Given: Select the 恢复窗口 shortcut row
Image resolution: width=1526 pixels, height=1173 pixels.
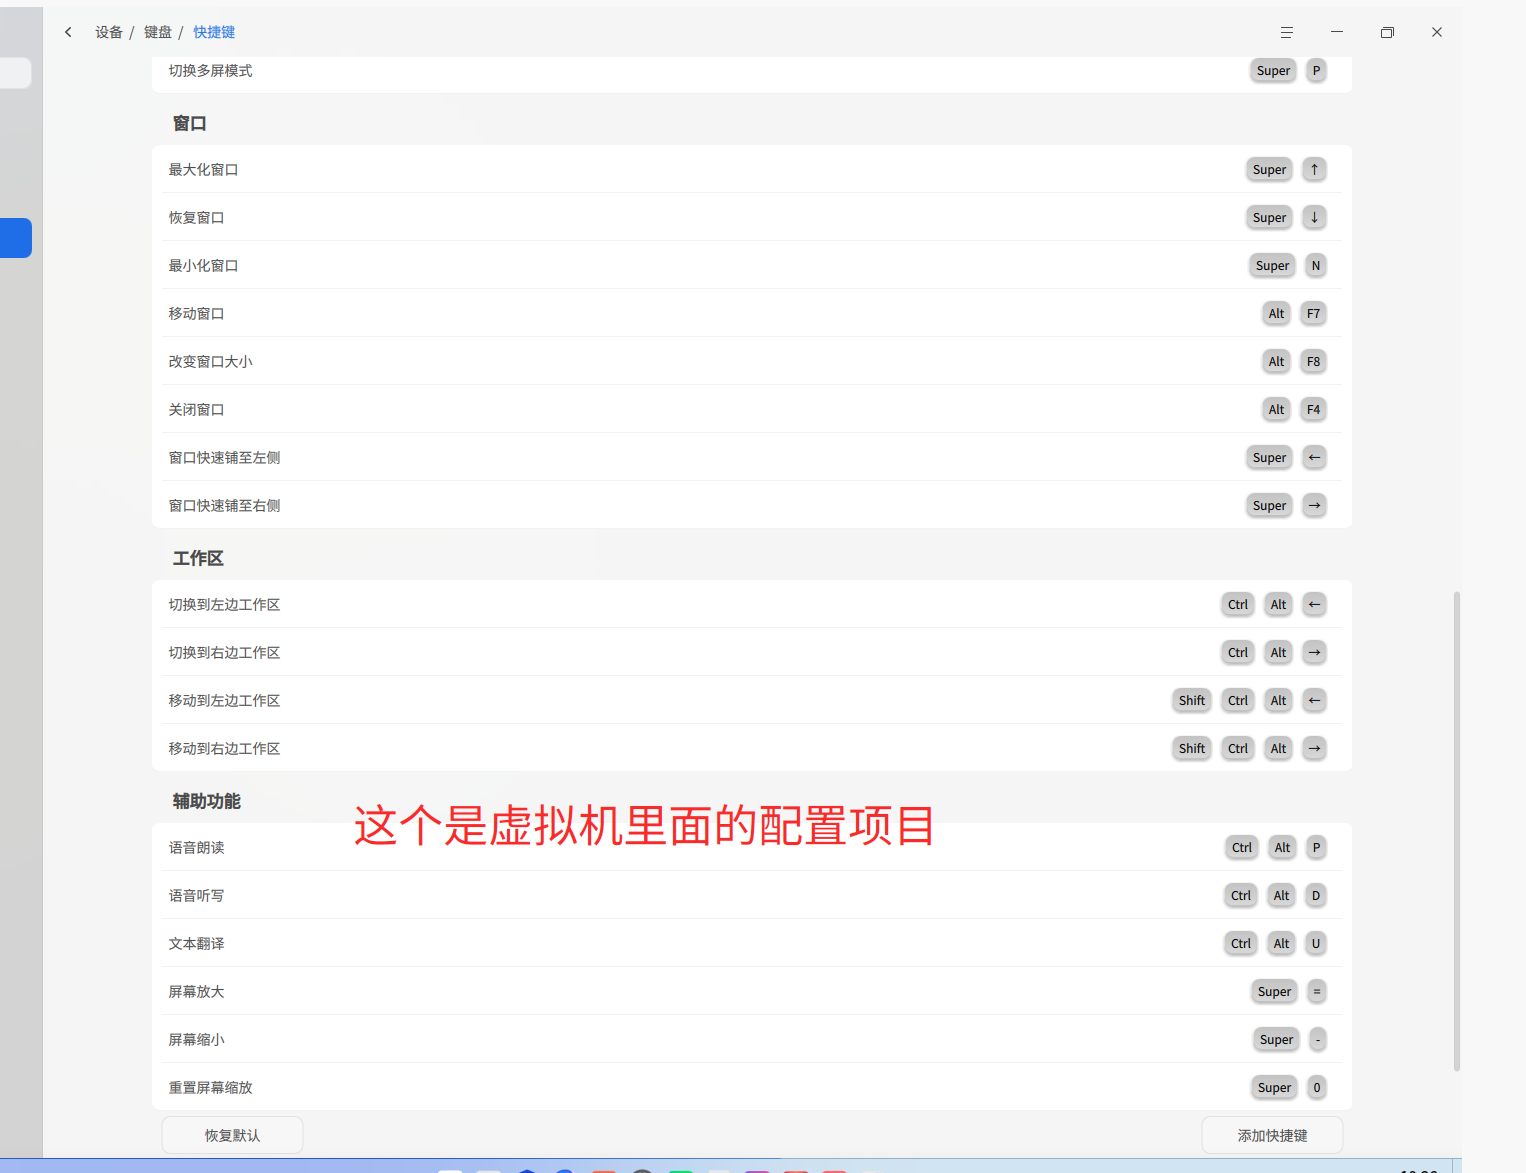Looking at the screenshot, I should pos(752,217).
